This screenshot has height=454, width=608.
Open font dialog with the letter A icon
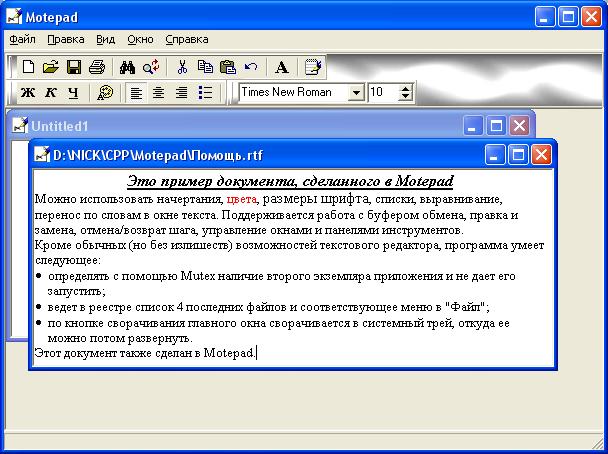(282, 67)
